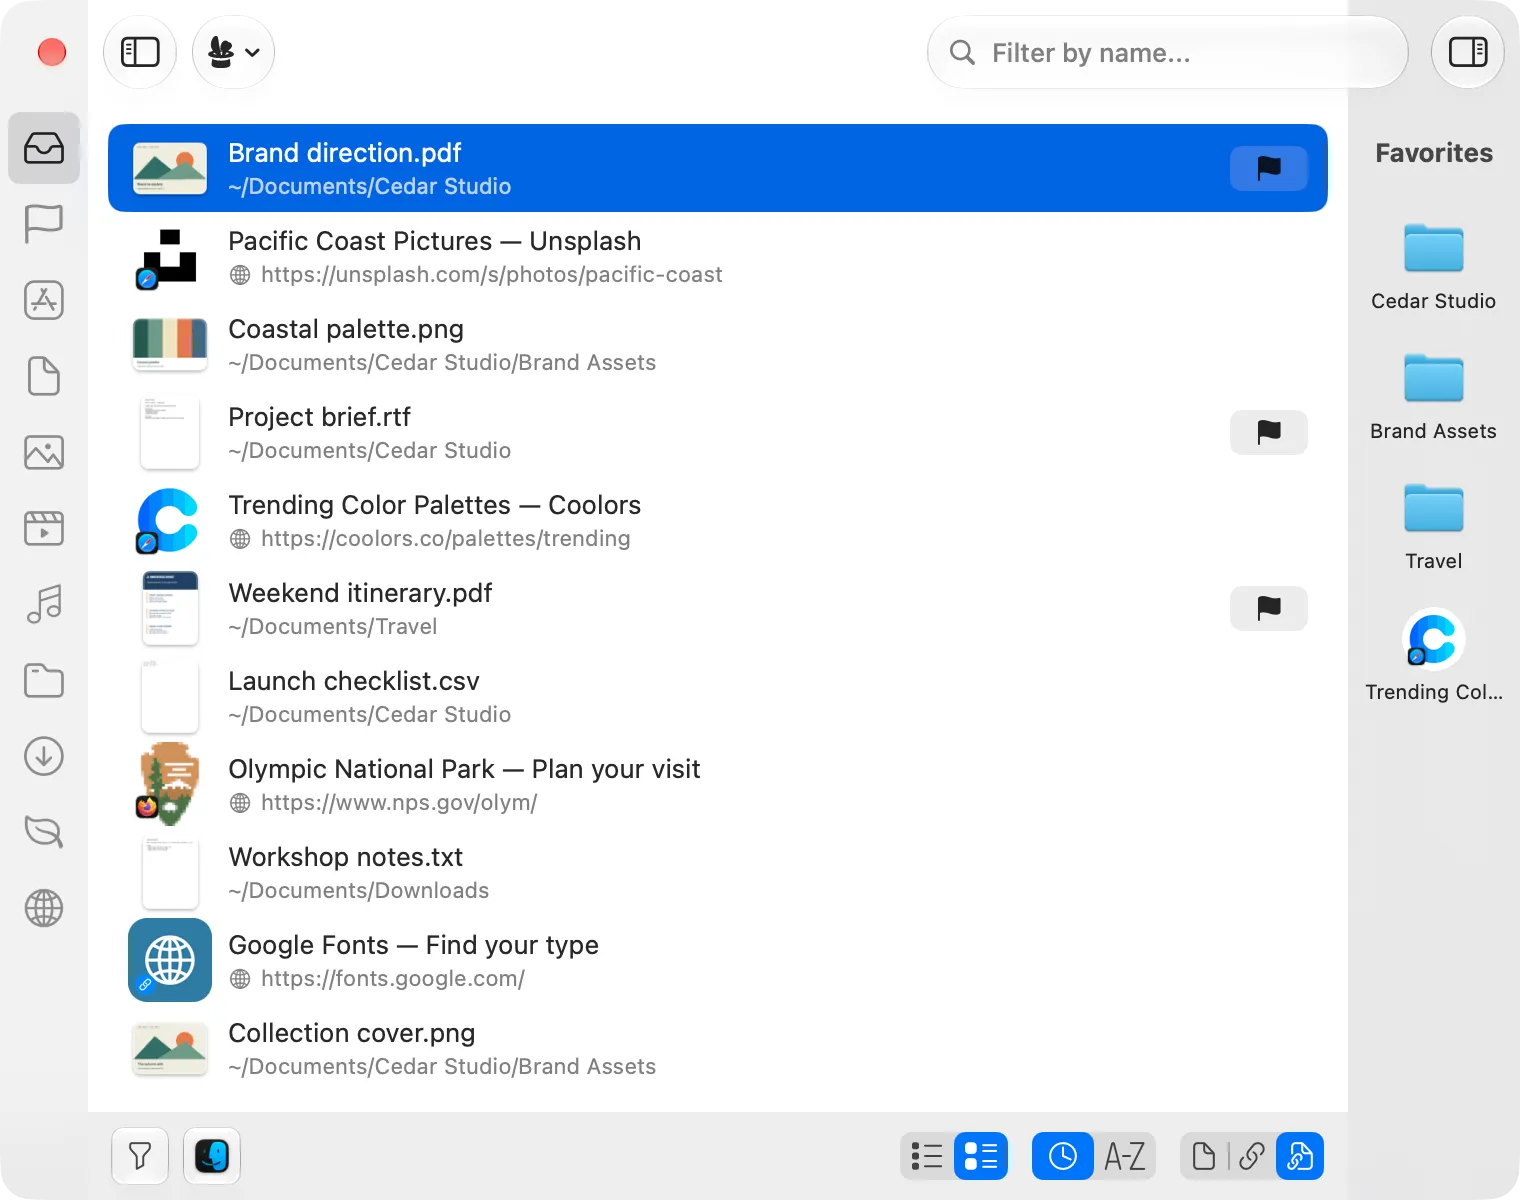The width and height of the screenshot is (1520, 1200).
Task: Unflag Brand direction.pdf
Action: pos(1269,168)
